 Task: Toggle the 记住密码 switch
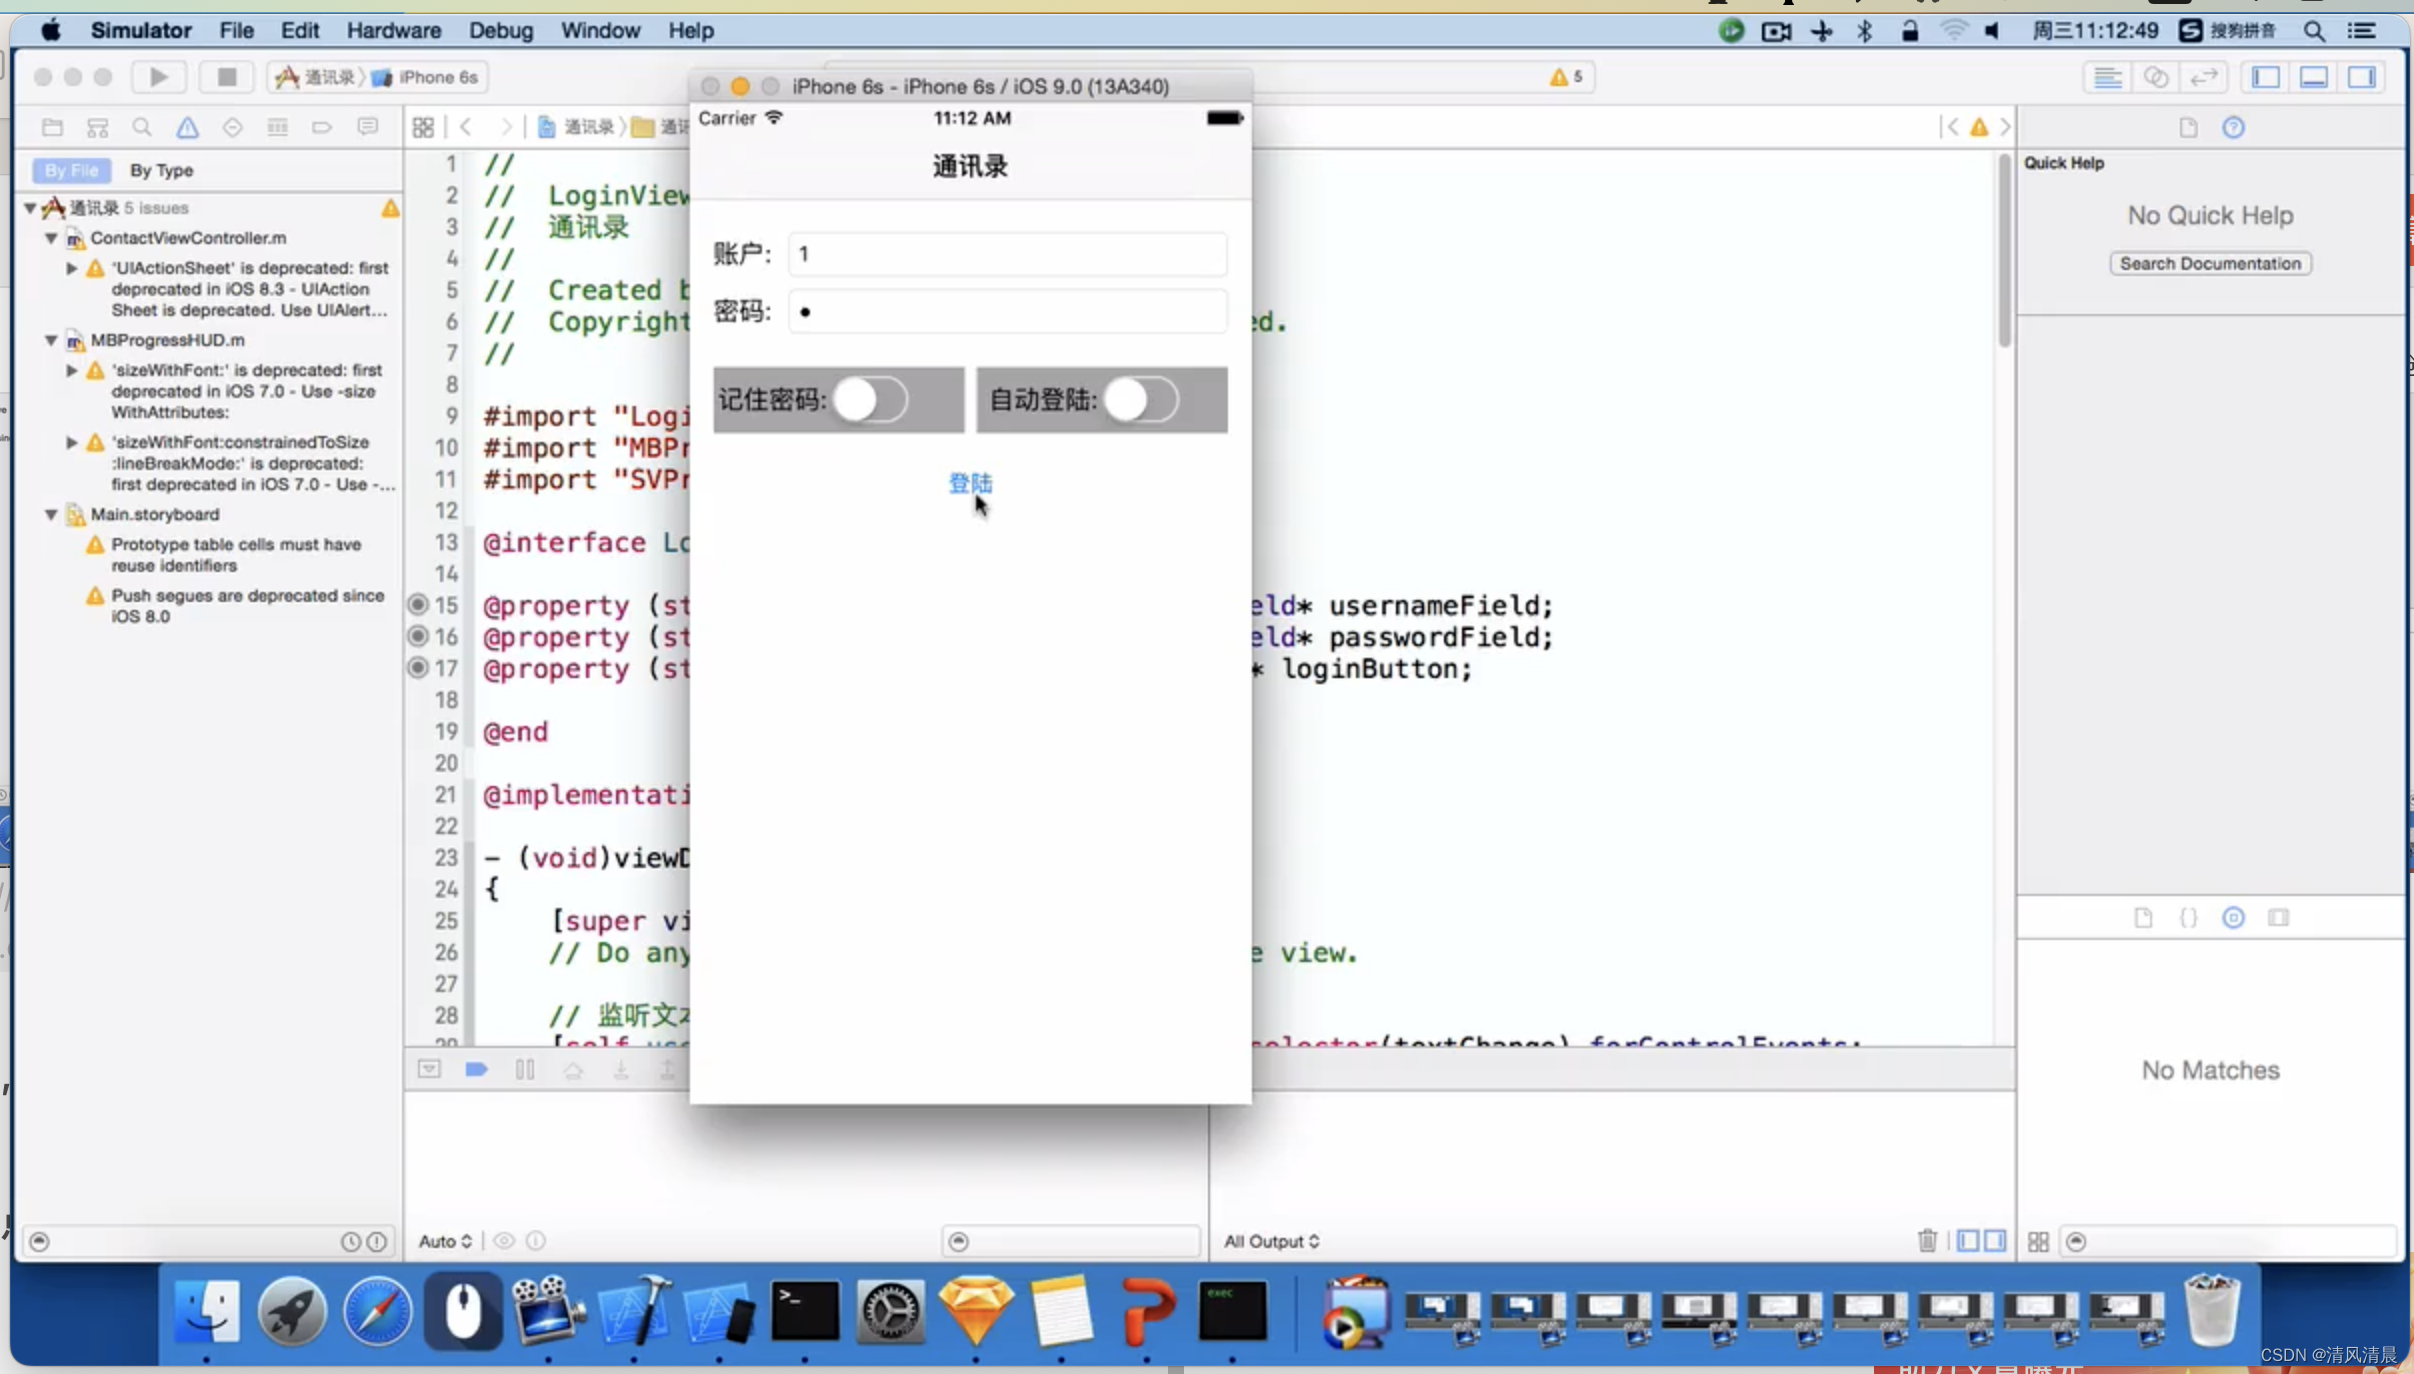tap(871, 399)
